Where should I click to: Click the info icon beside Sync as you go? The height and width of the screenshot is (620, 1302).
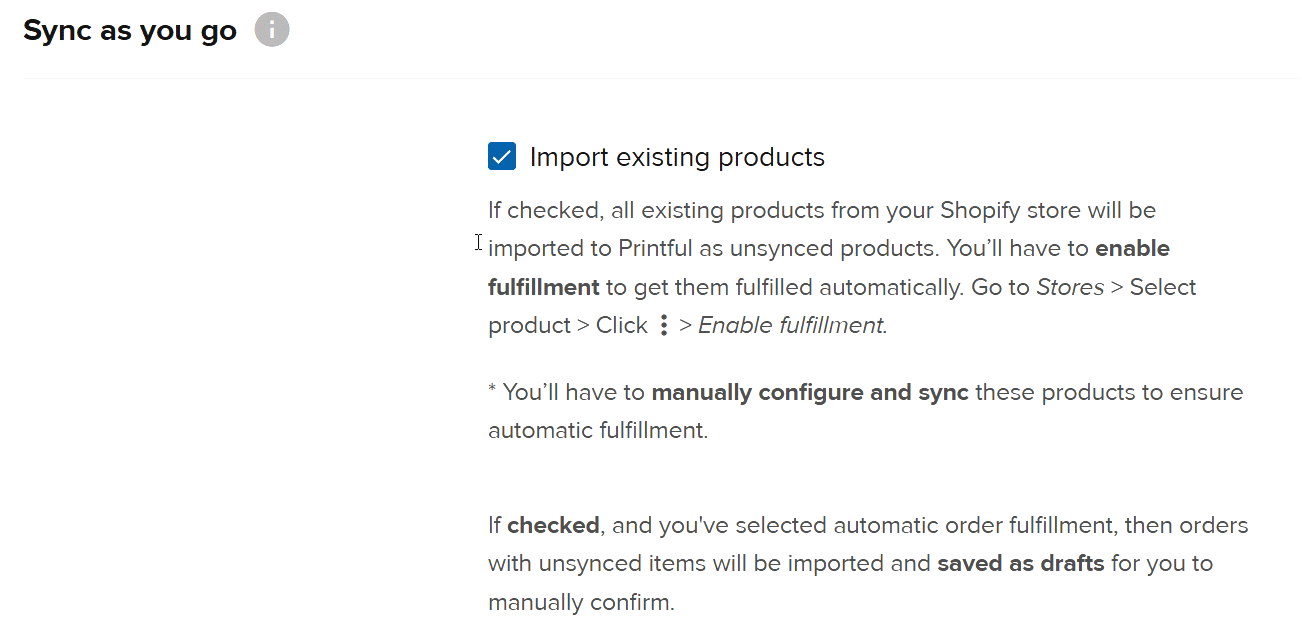coord(271,29)
